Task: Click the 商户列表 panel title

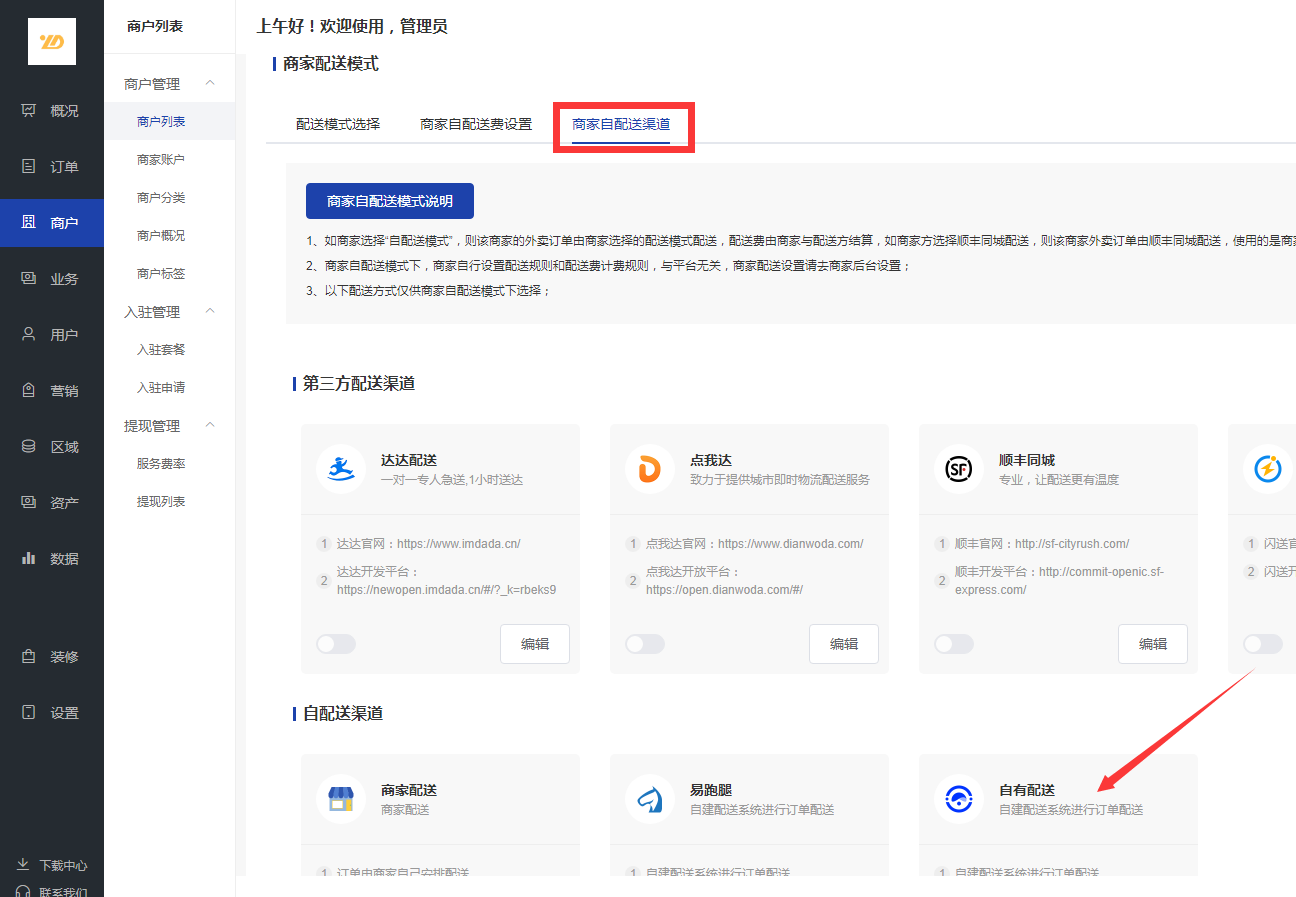Action: 155,27
